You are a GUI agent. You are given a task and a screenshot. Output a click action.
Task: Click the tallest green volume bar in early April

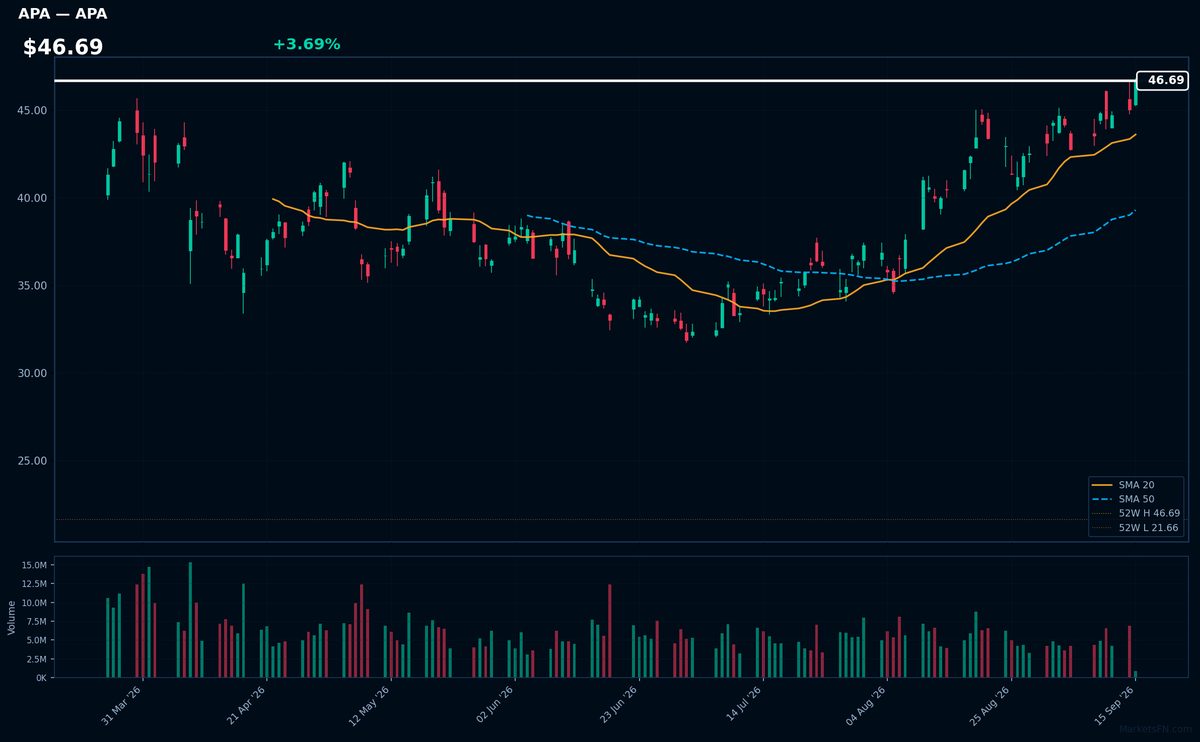(190, 620)
